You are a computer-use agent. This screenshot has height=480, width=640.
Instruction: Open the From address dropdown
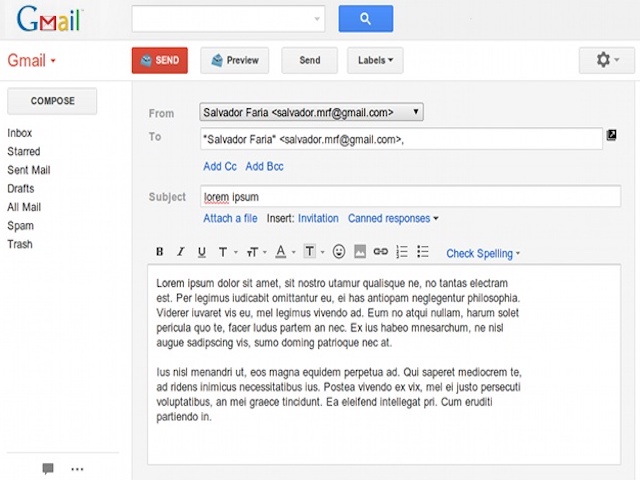pos(311,113)
